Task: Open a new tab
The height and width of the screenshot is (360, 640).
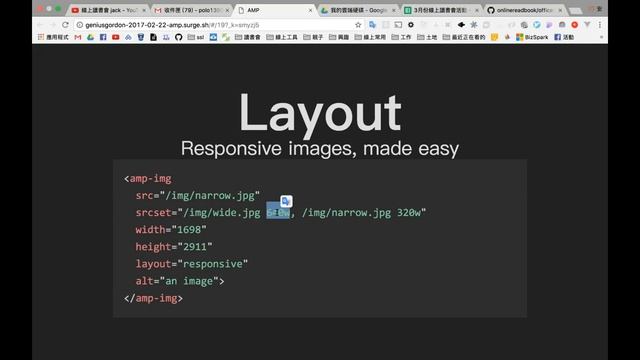Action: click(x=576, y=11)
